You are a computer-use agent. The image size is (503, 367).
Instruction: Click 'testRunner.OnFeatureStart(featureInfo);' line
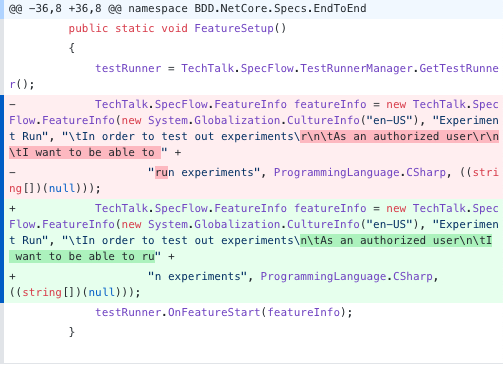[224, 312]
